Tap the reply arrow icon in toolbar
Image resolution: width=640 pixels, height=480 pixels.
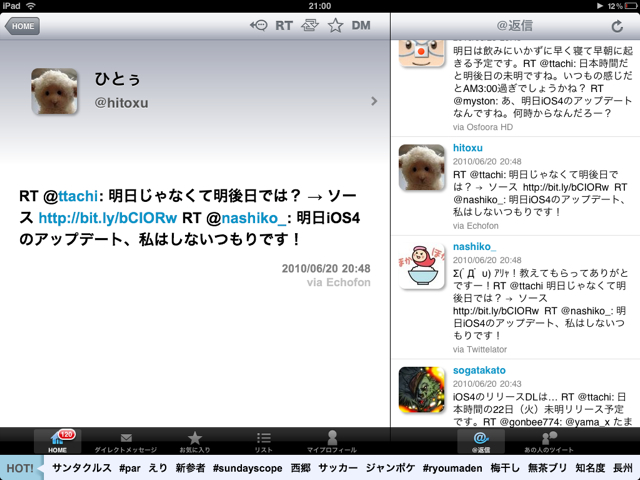coord(257,25)
